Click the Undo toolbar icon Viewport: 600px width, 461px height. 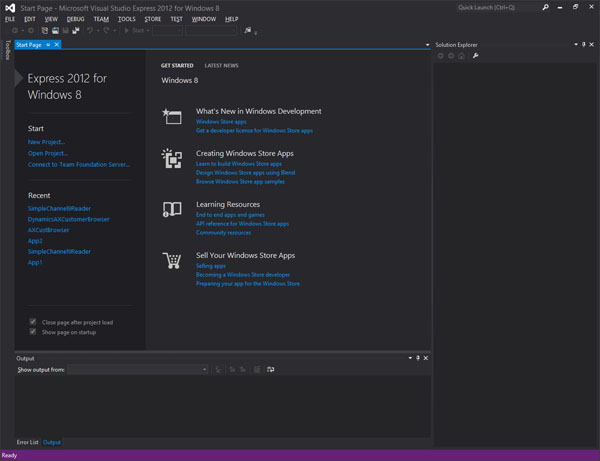(90, 31)
